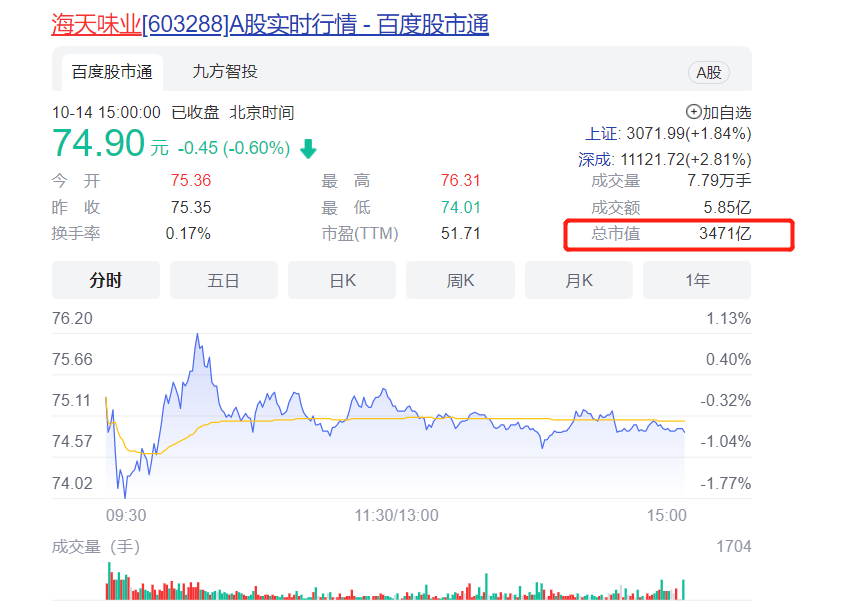This screenshot has width=848, height=607.
Task: Select the 日K chart tab
Action: click(342, 280)
